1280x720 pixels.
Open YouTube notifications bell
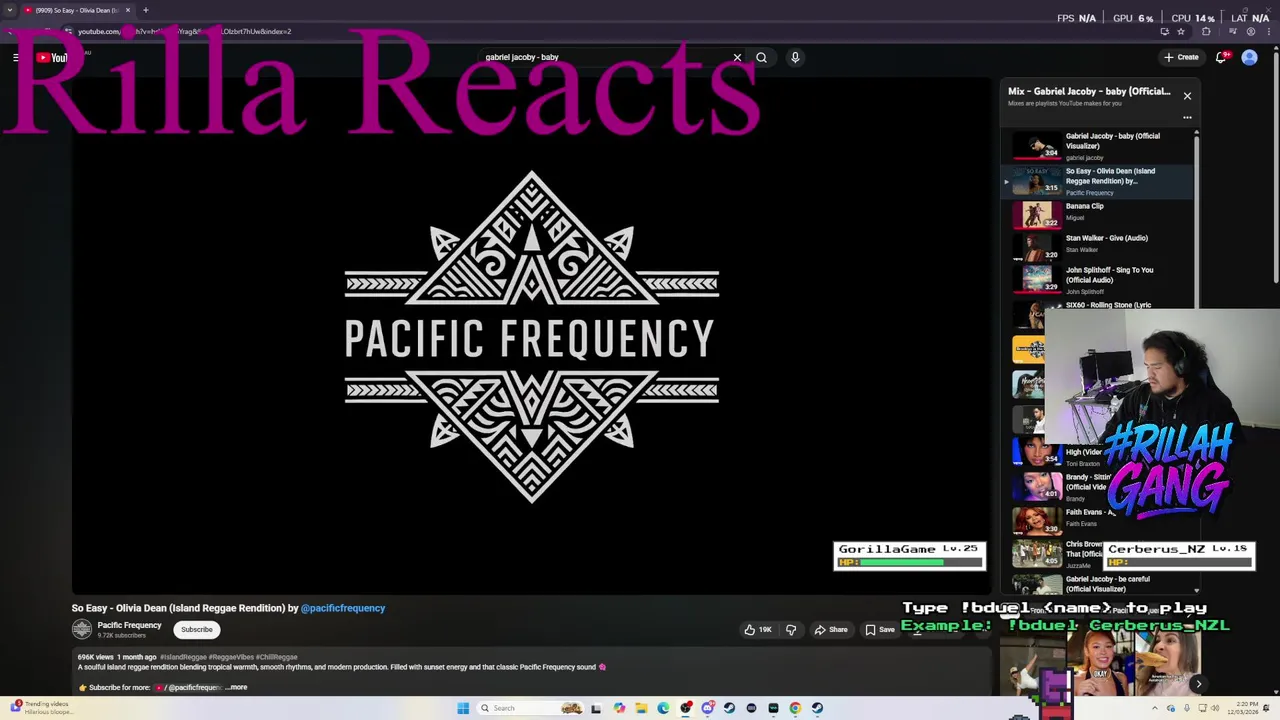click(1221, 57)
